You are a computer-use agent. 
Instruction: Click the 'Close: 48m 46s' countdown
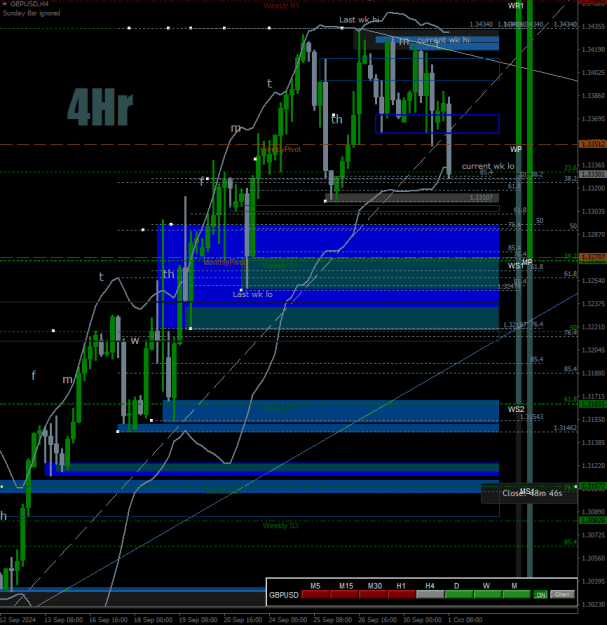pyautogui.click(x=532, y=493)
